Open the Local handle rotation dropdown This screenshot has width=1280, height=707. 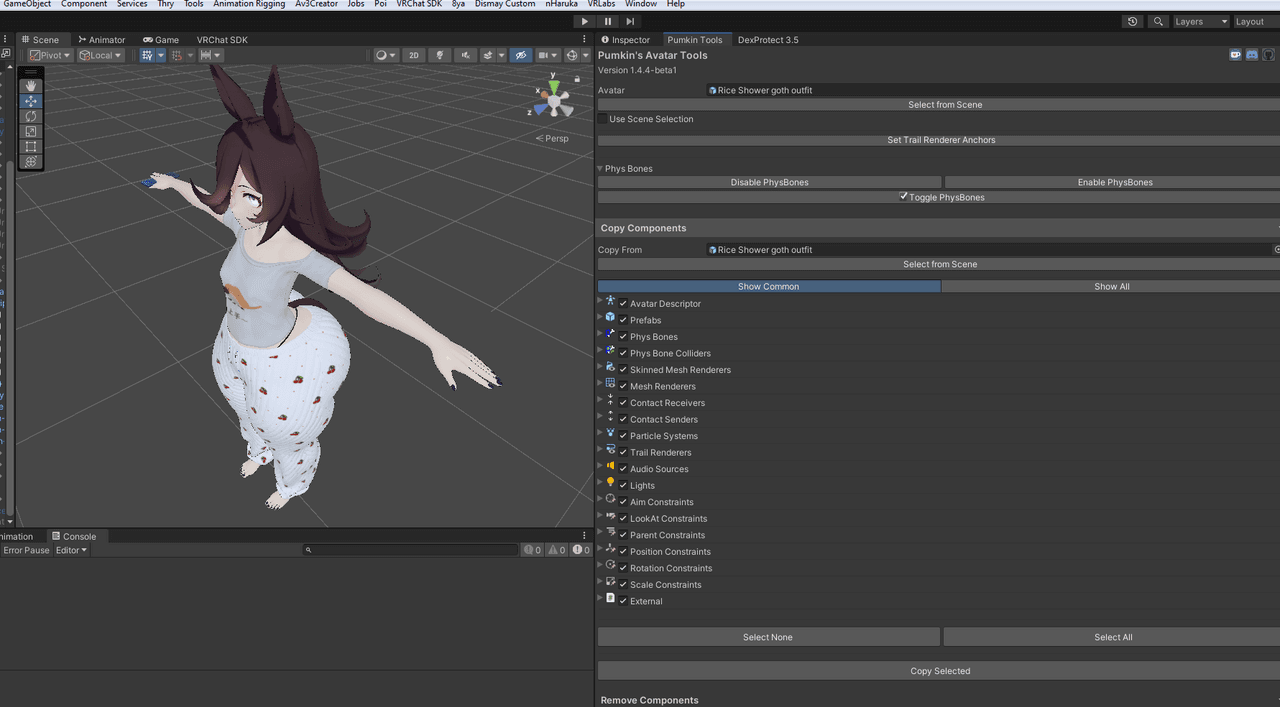pyautogui.click(x=101, y=56)
